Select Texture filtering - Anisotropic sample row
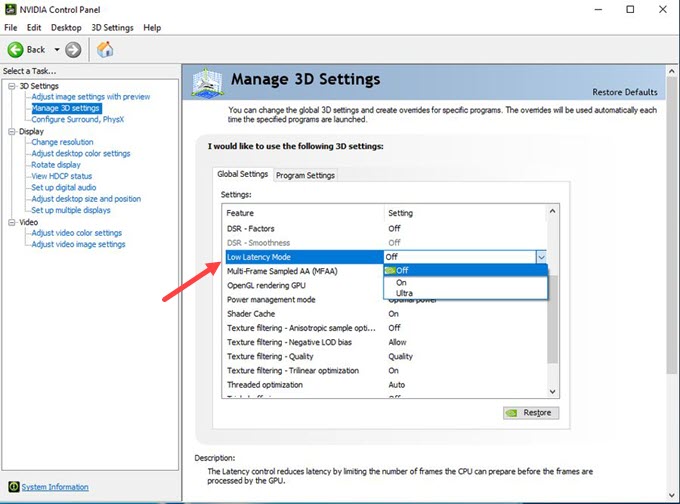The width and height of the screenshot is (680, 504). [386, 328]
